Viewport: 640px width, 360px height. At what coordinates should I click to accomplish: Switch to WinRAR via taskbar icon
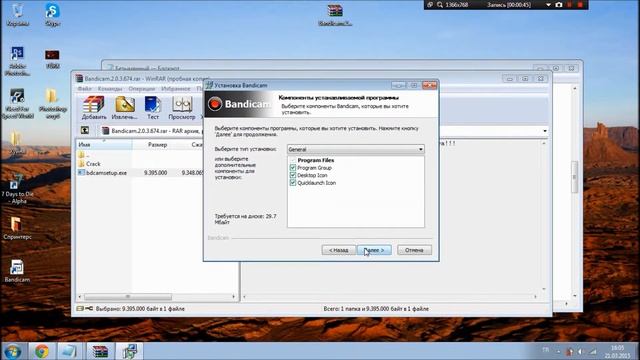point(100,351)
